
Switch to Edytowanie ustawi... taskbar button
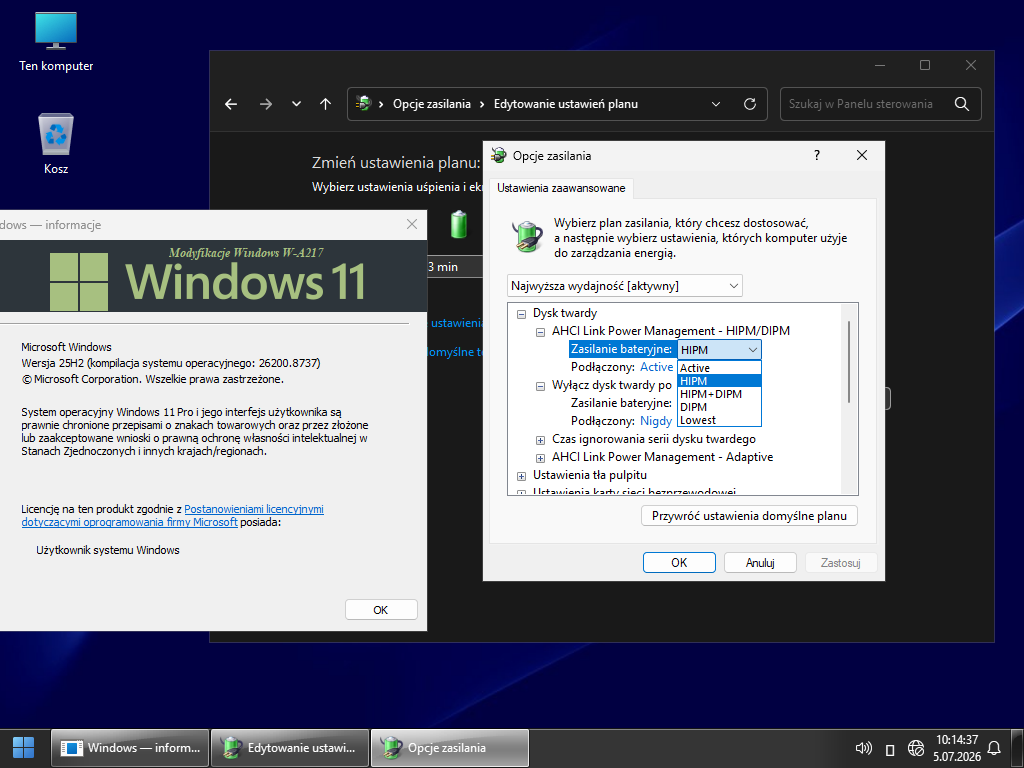[290, 748]
